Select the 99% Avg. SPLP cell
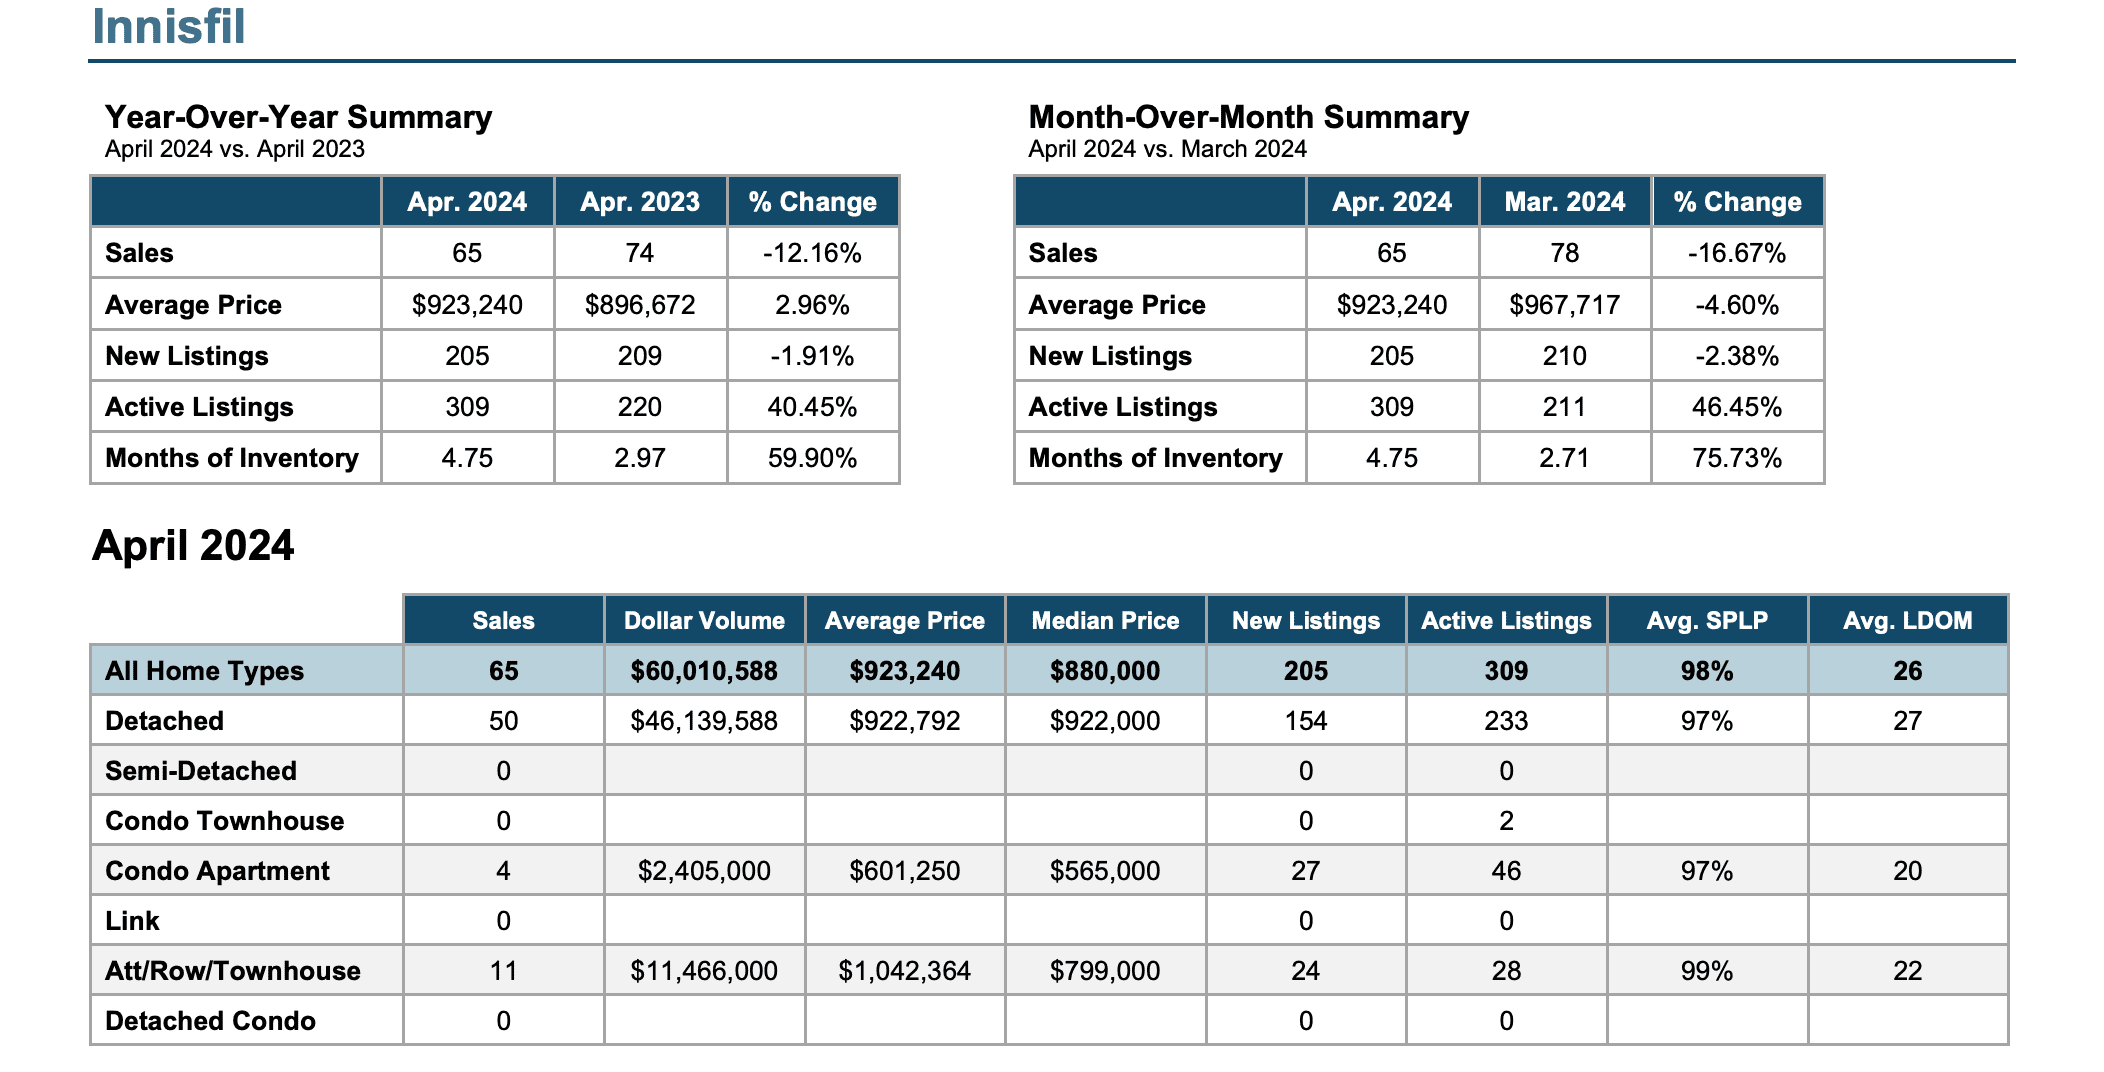 point(1707,971)
